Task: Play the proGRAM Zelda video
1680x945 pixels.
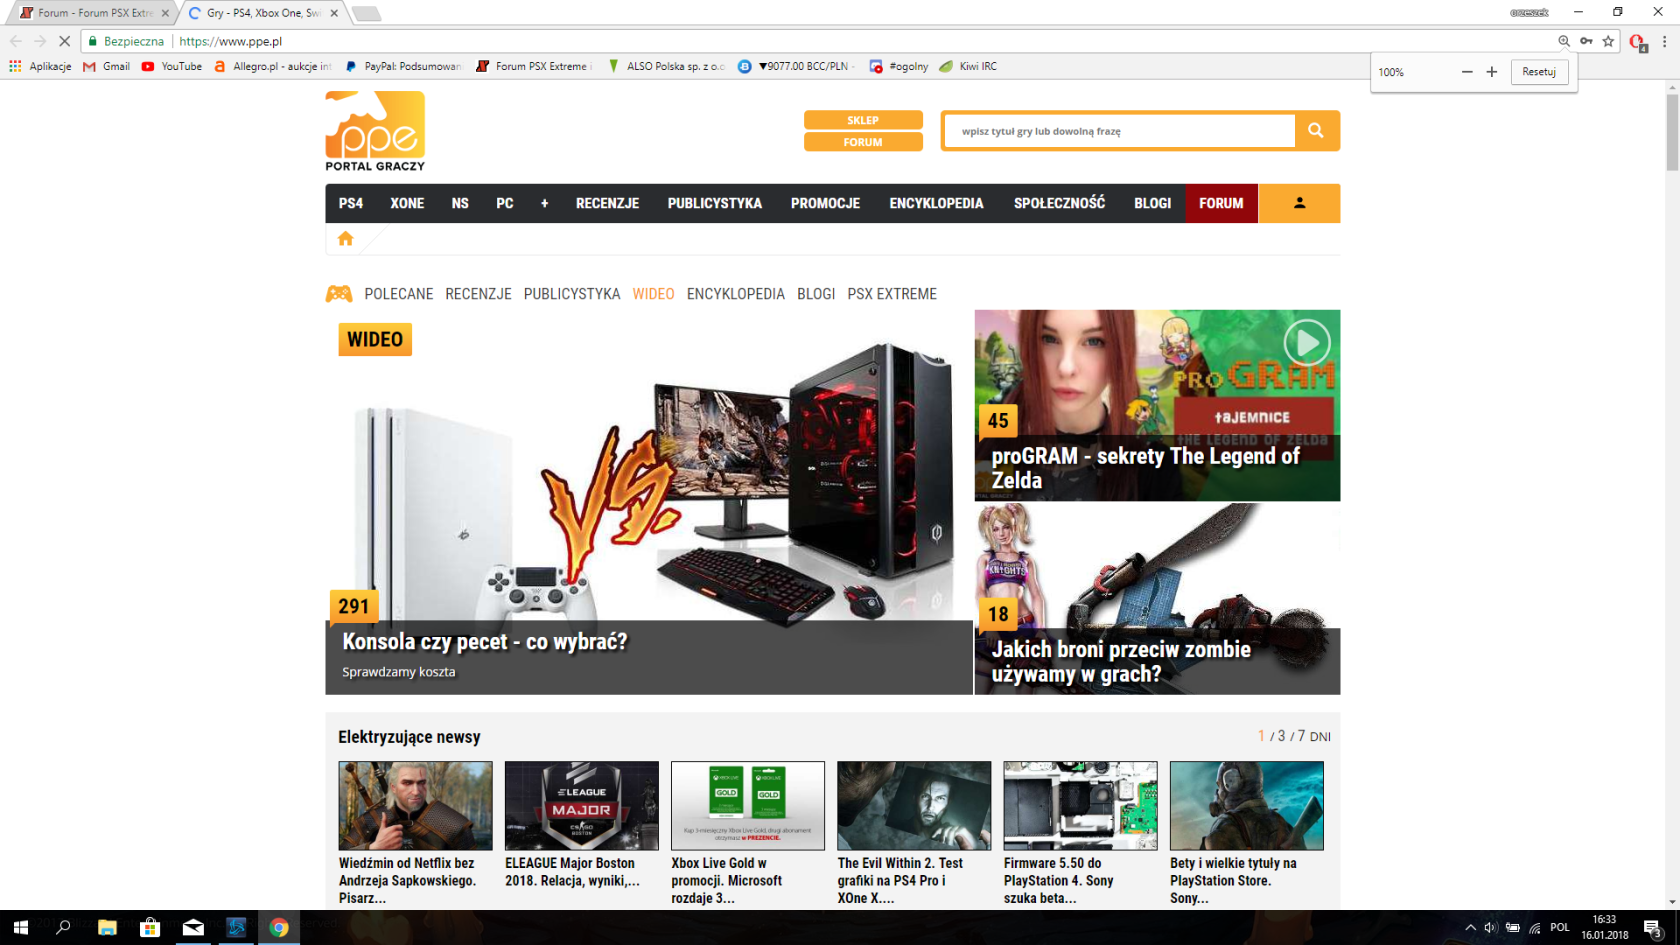Action: point(1306,343)
